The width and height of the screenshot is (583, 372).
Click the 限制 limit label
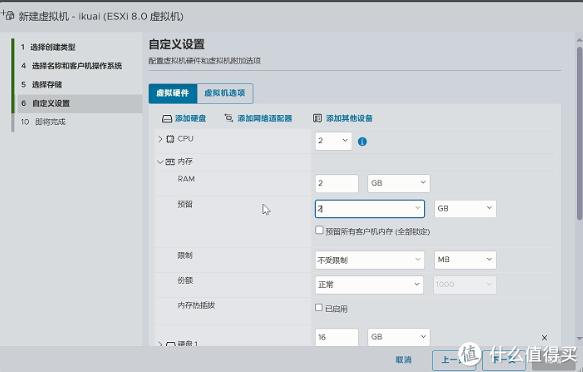185,255
